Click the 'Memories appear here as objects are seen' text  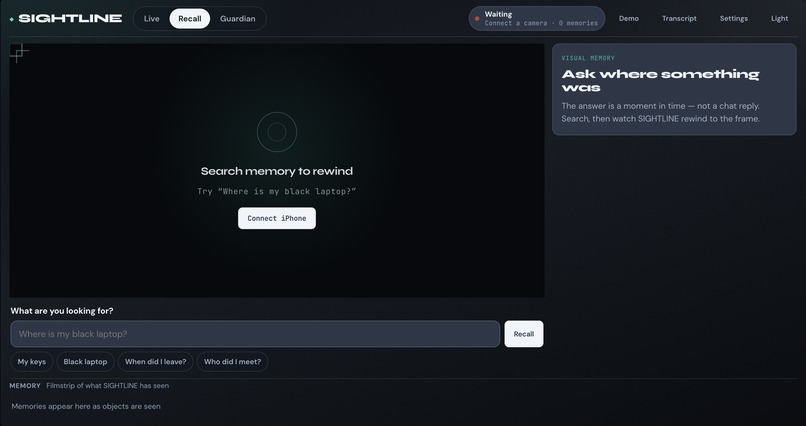86,406
